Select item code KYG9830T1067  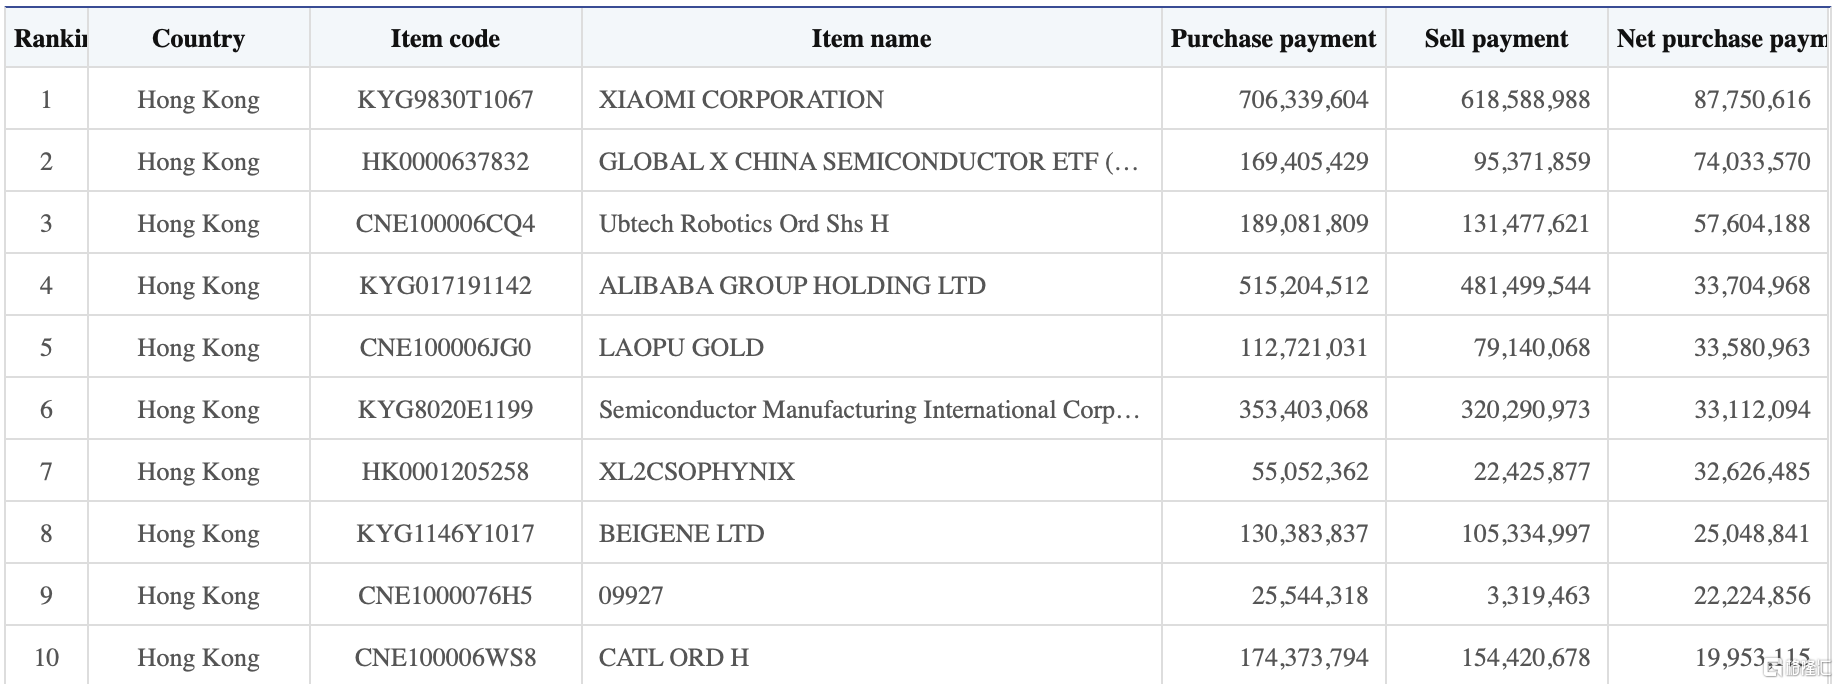(445, 100)
